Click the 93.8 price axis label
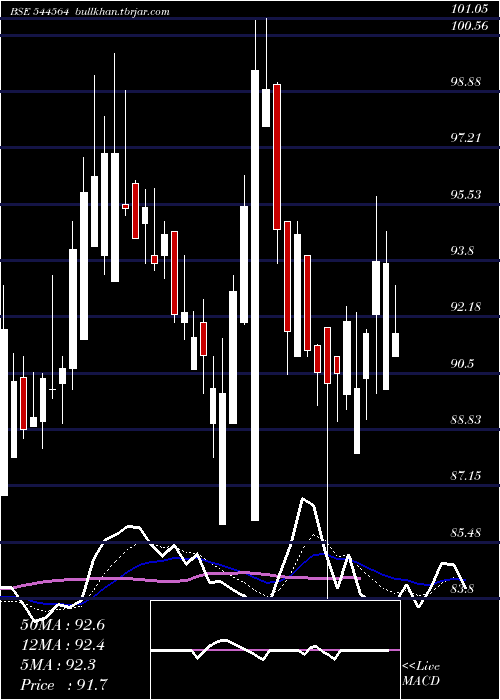500x700 pixels. click(463, 250)
